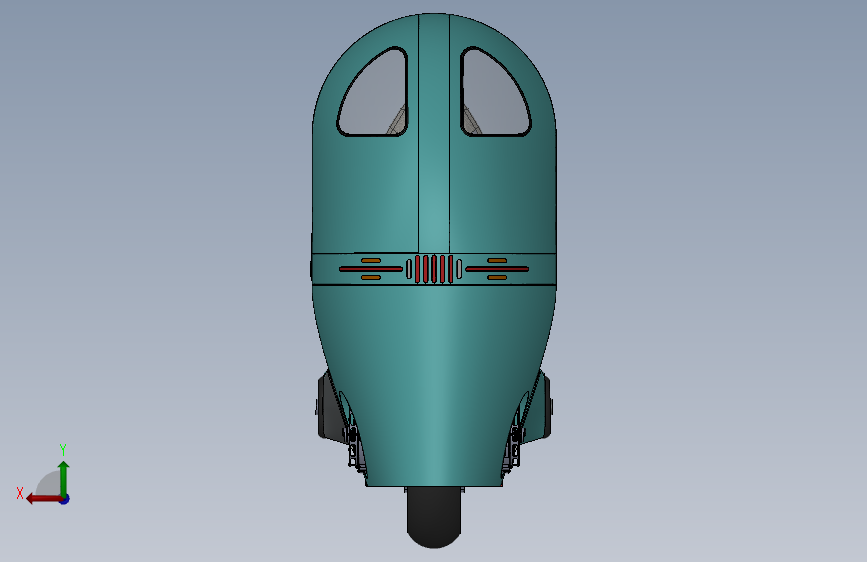Image resolution: width=867 pixels, height=562 pixels.
Task: Select the lower right orange indicator light
Action: coord(497,278)
